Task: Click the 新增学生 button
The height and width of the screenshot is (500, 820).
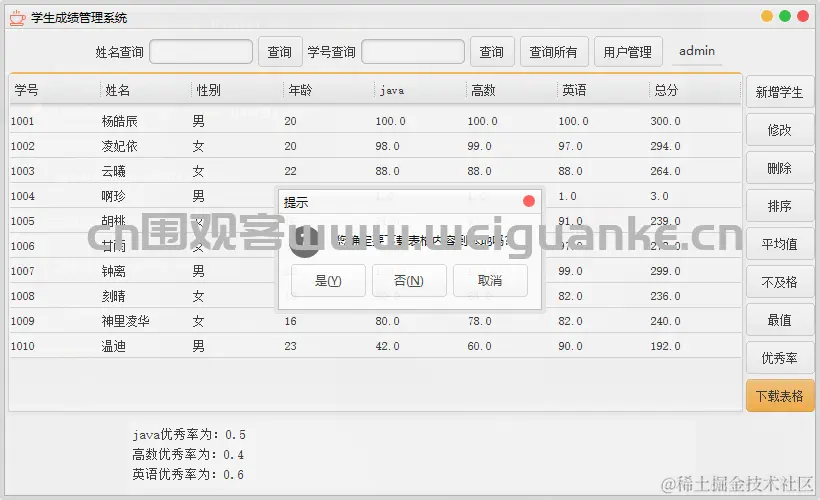Action: coord(780,92)
